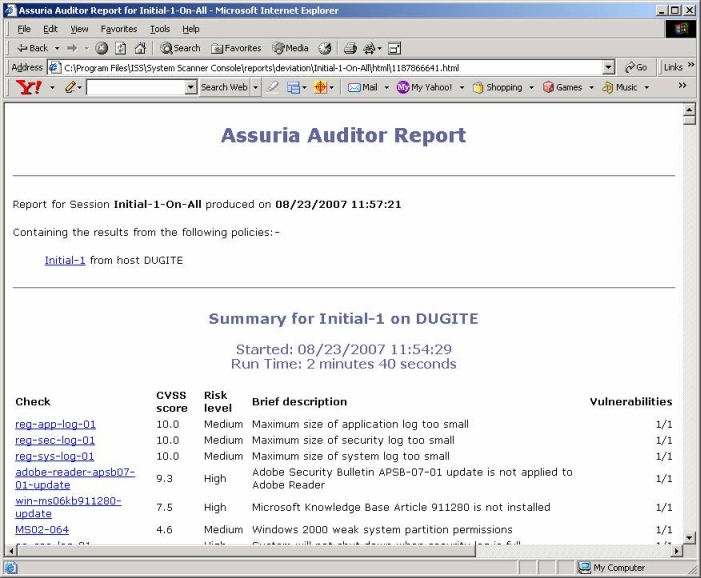Go to the Home page icon
The height and width of the screenshot is (578, 701).
tap(140, 48)
